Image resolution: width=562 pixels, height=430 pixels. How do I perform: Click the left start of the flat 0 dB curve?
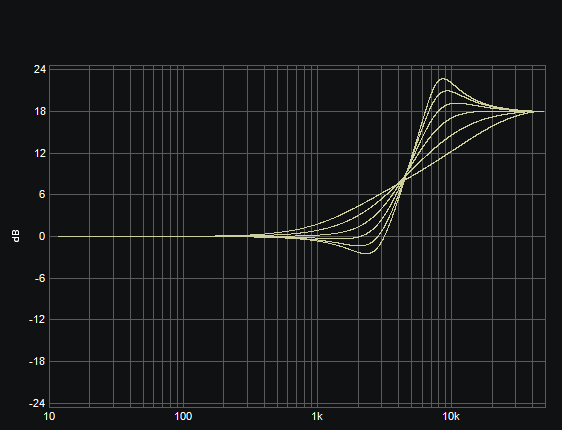(58, 236)
